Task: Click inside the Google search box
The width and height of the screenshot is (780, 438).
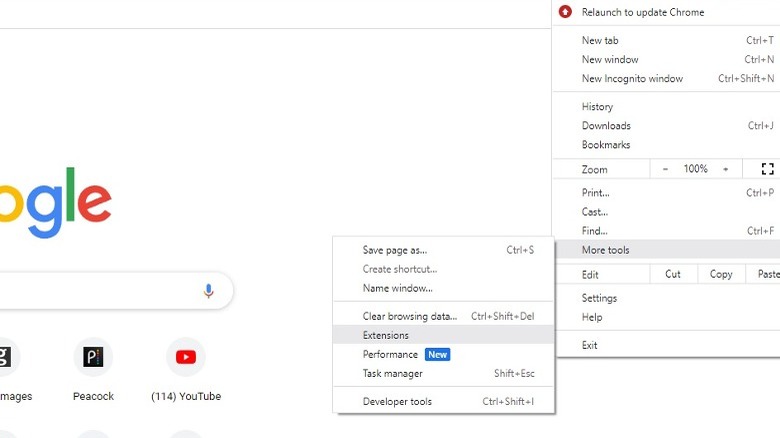Action: [x=100, y=291]
